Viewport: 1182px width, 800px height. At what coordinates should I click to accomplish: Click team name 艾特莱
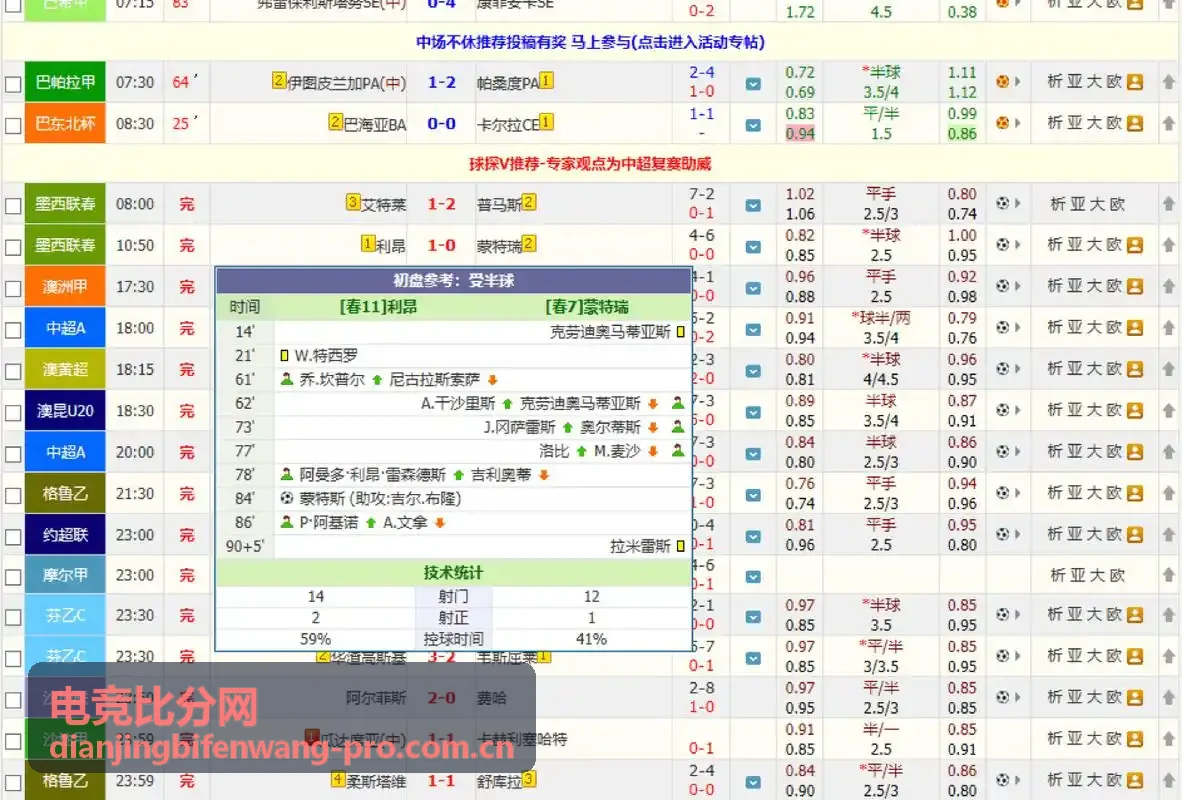pos(384,204)
